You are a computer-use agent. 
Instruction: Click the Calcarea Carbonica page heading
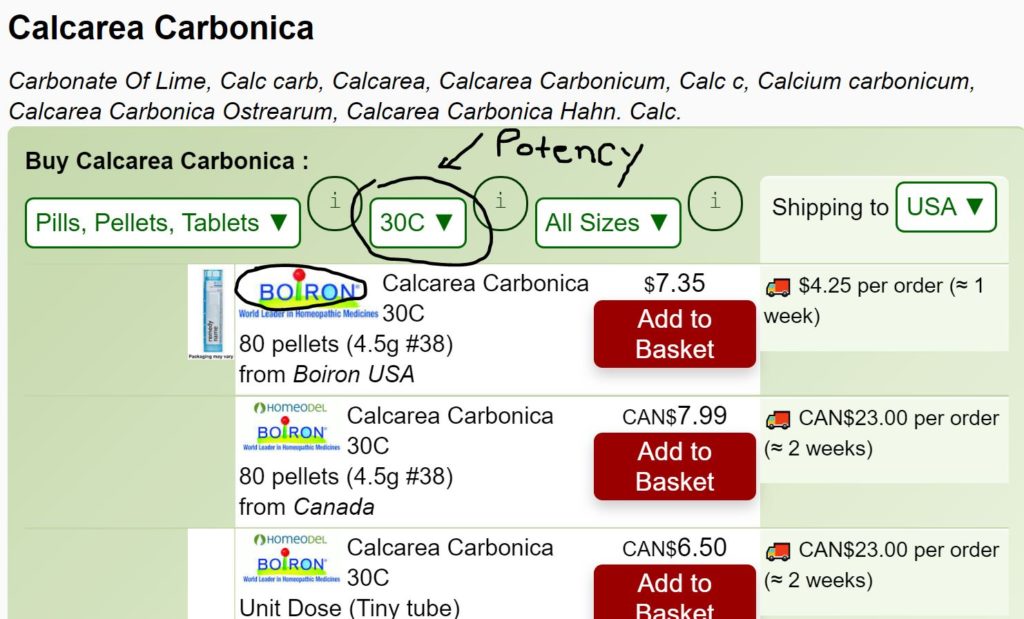161,27
